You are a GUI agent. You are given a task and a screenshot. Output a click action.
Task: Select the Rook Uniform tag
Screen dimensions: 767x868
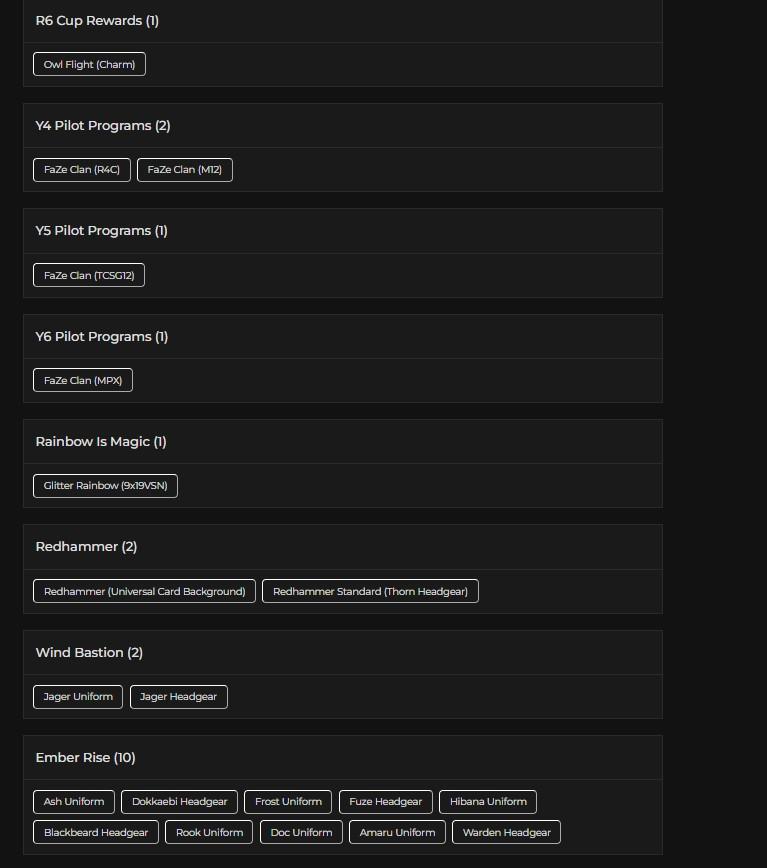210,833
